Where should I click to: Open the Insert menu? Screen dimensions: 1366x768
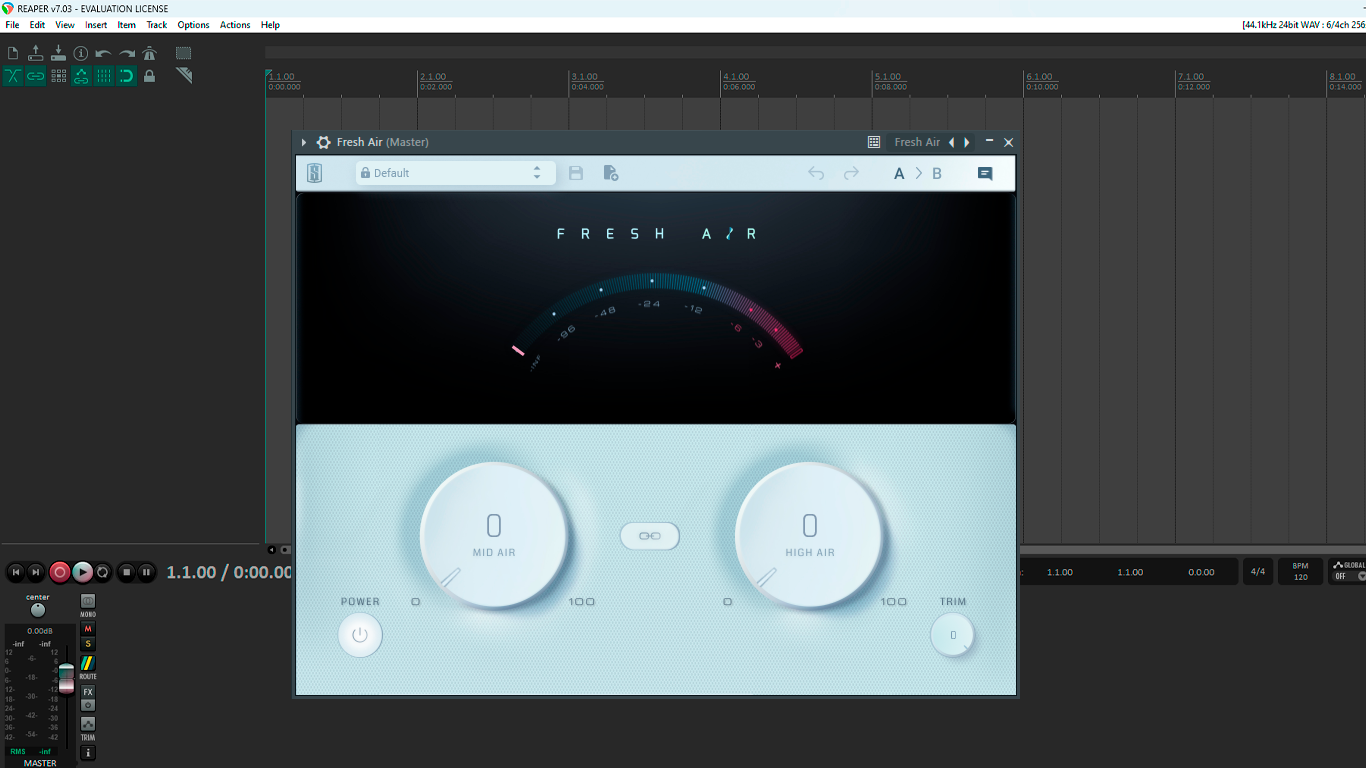[96, 25]
